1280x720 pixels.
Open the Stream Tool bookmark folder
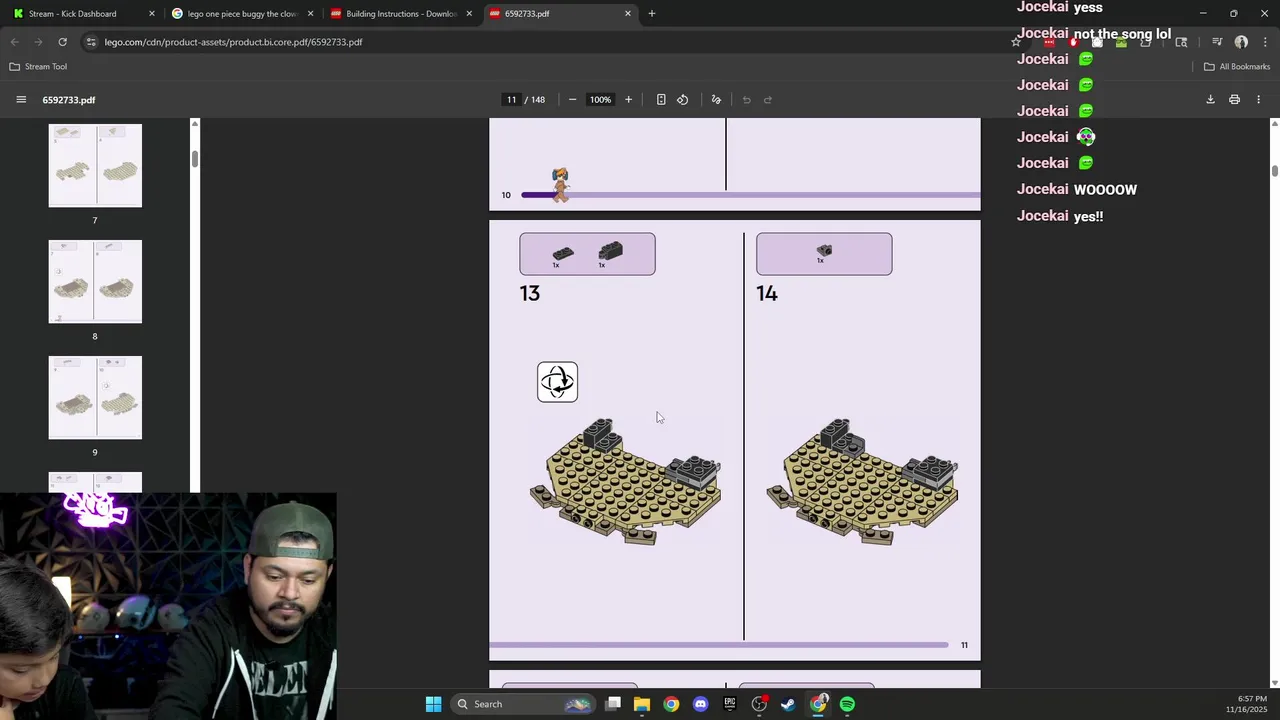(38, 67)
